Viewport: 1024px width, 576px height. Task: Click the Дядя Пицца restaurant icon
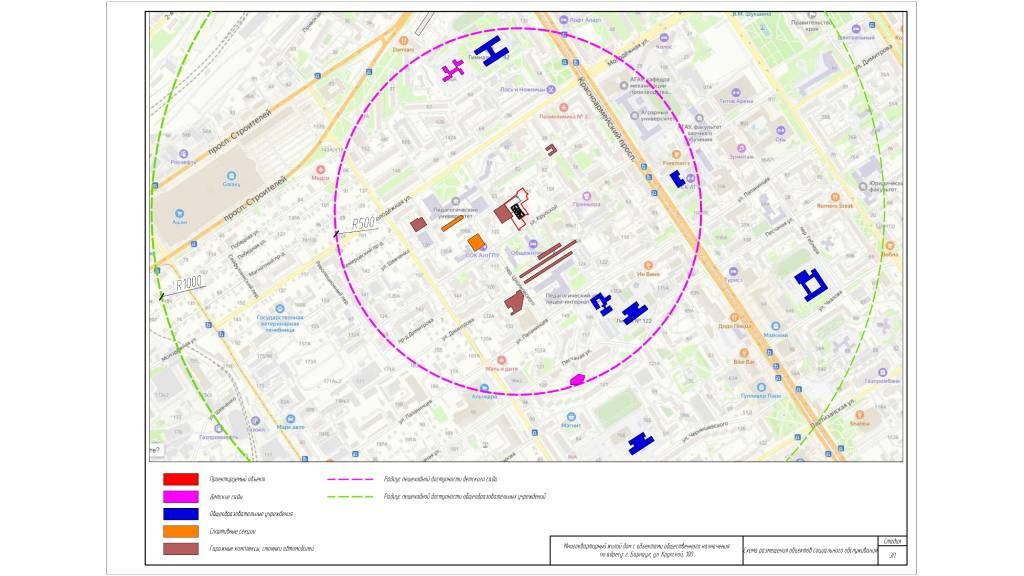pos(734,318)
